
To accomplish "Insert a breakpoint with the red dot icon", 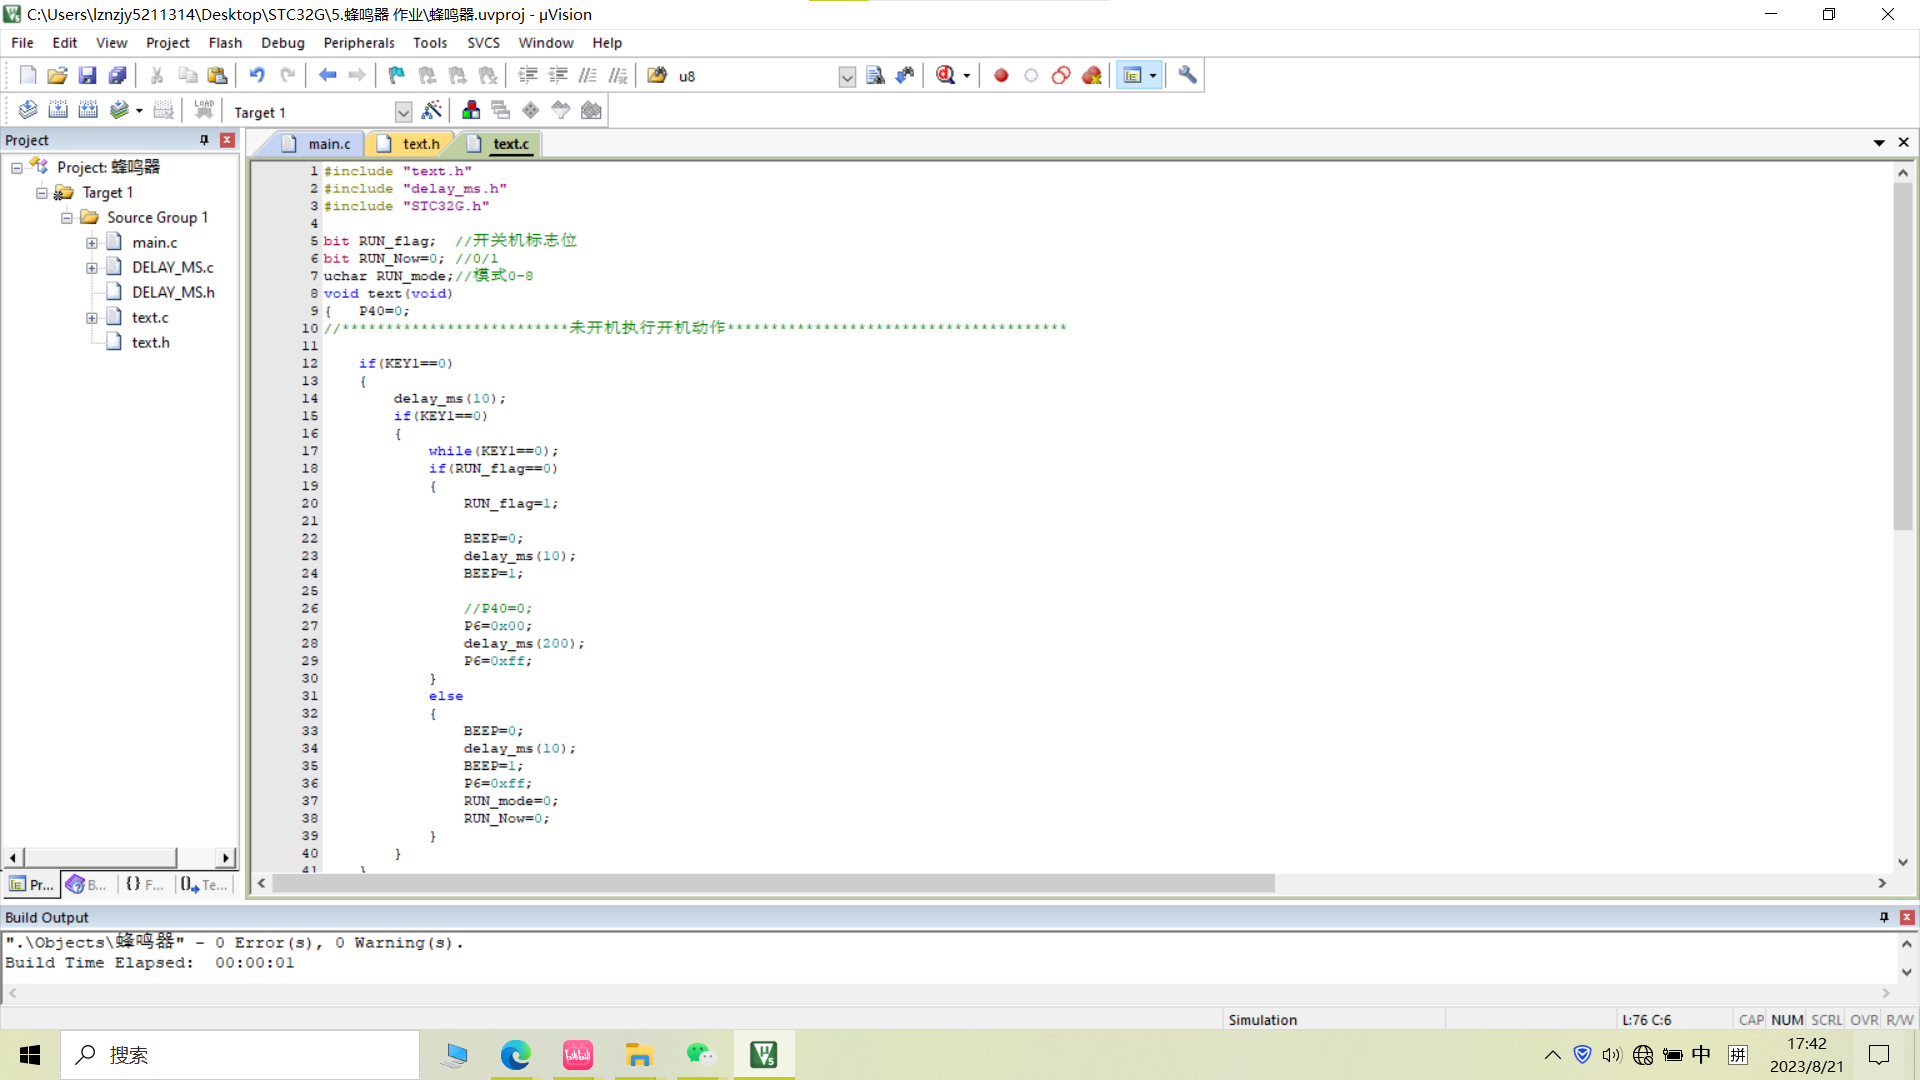I will (x=1001, y=75).
